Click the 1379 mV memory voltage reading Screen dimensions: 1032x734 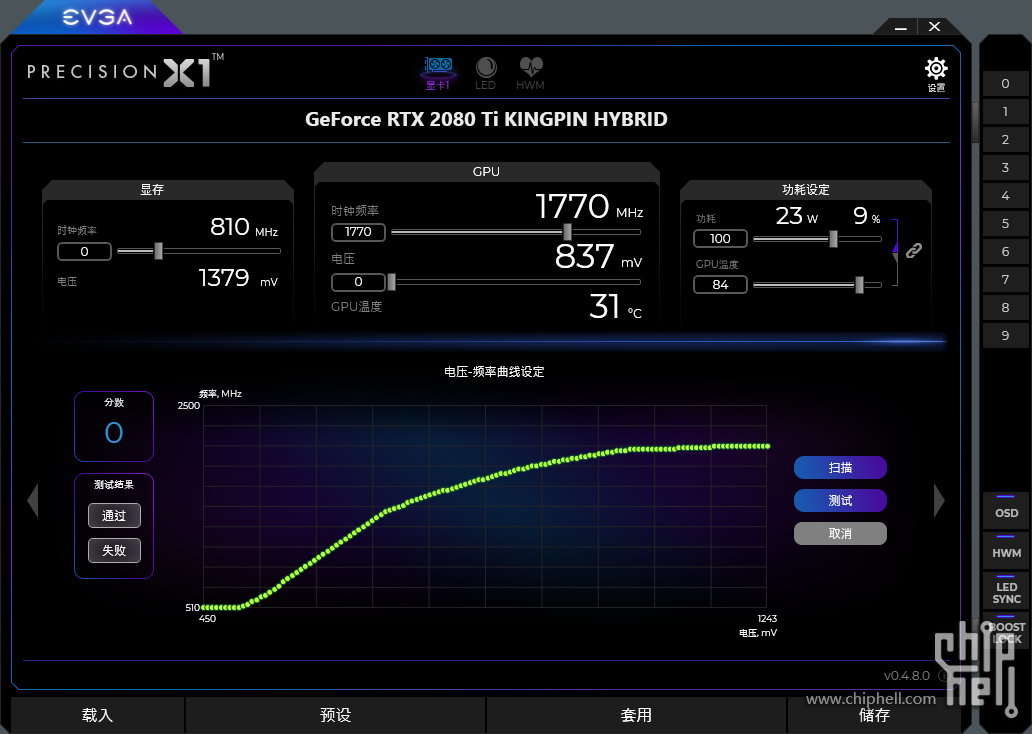point(238,278)
